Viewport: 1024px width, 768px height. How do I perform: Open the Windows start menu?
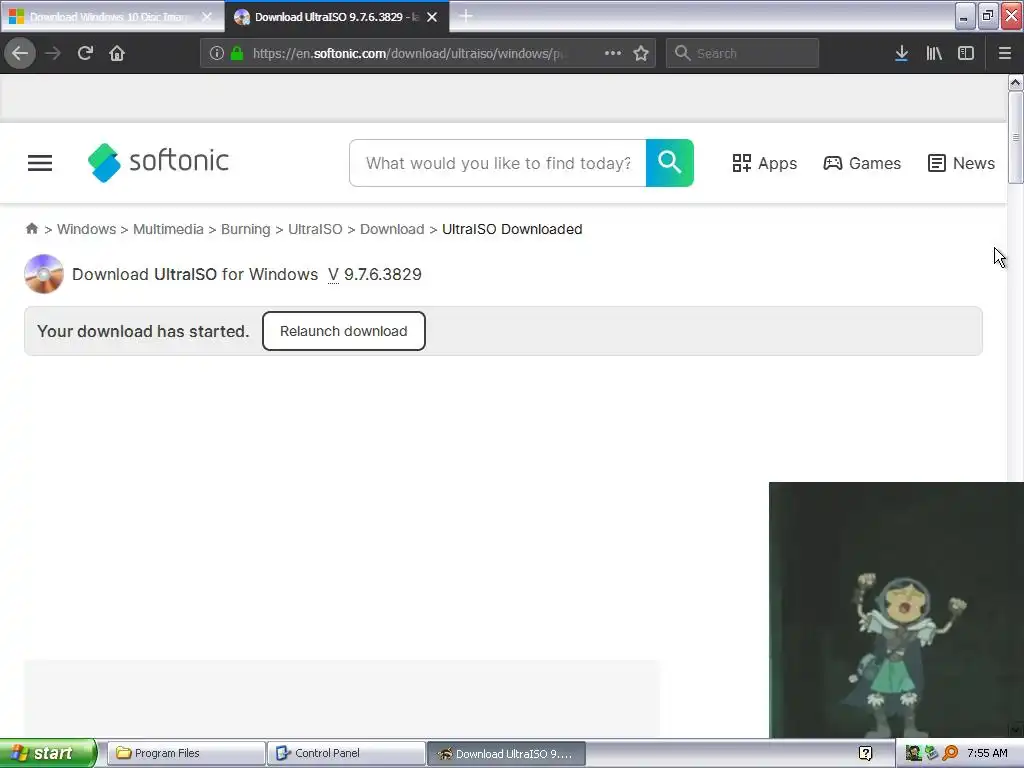tap(48, 753)
